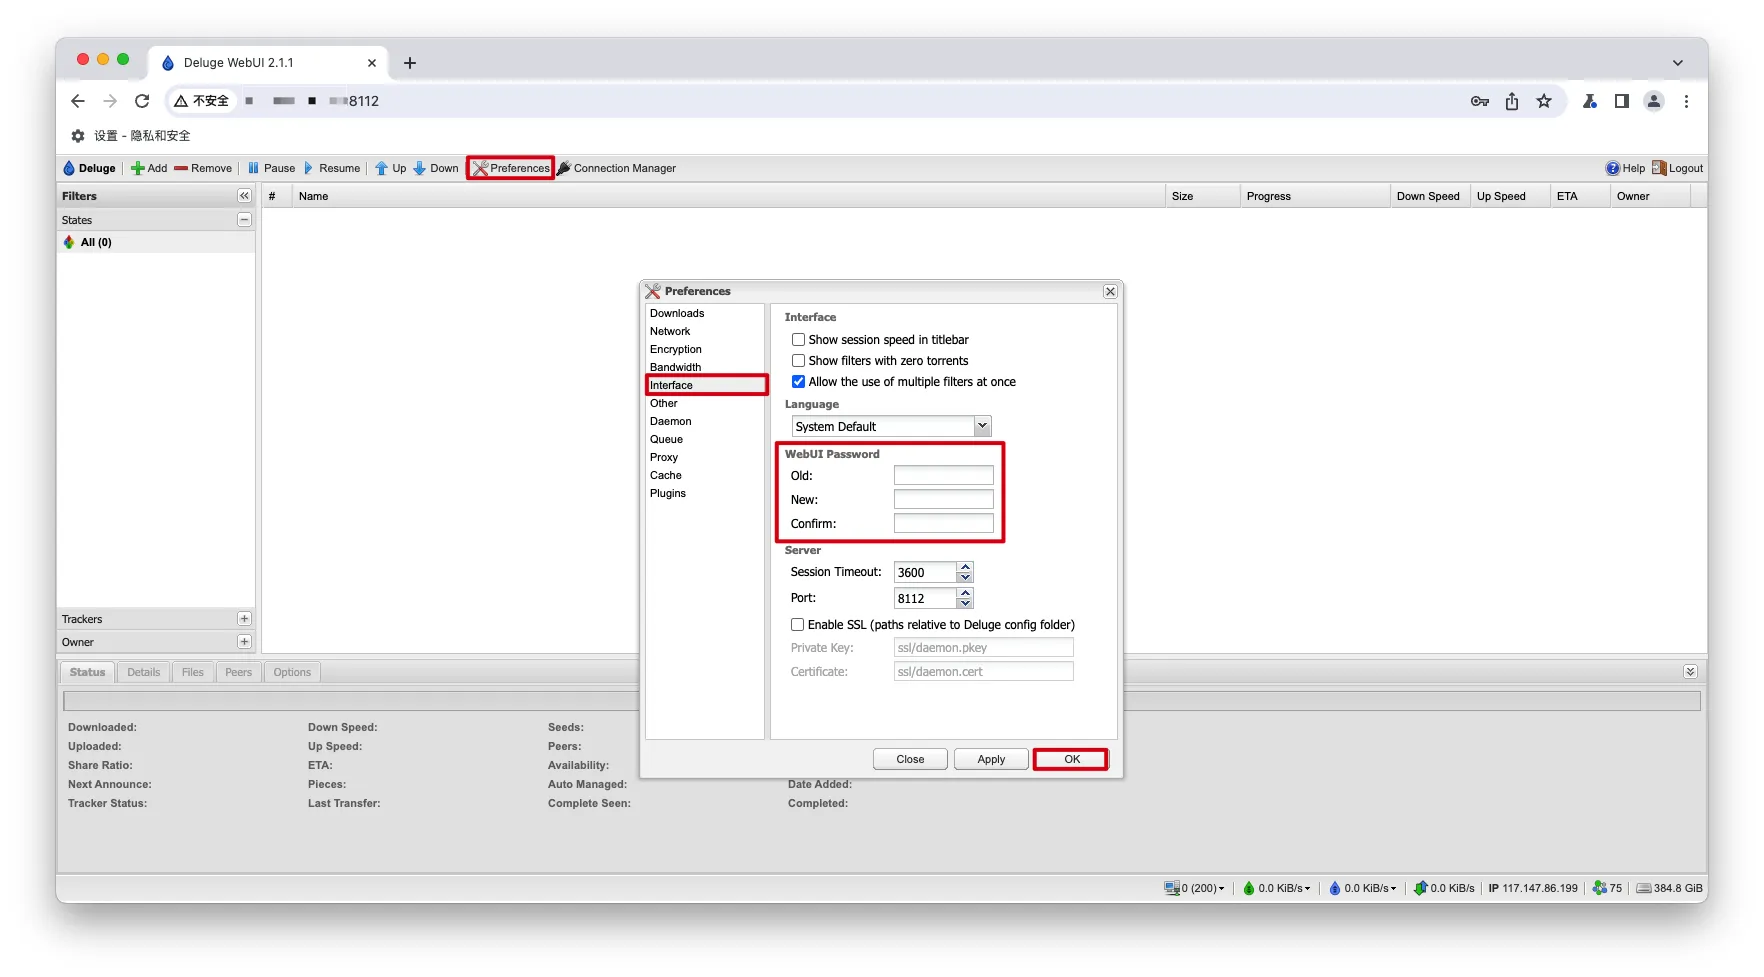Screen dimensions: 1764x977
Task: Go back in browser history
Action: pyautogui.click(x=78, y=101)
